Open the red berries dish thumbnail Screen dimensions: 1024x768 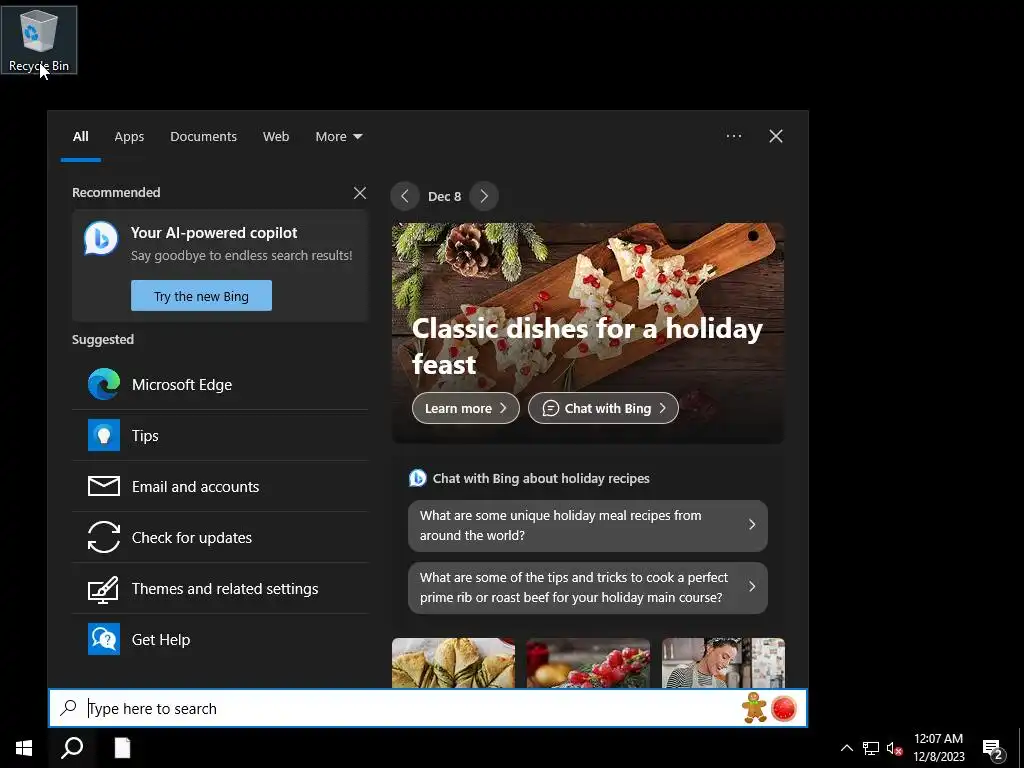(588, 663)
